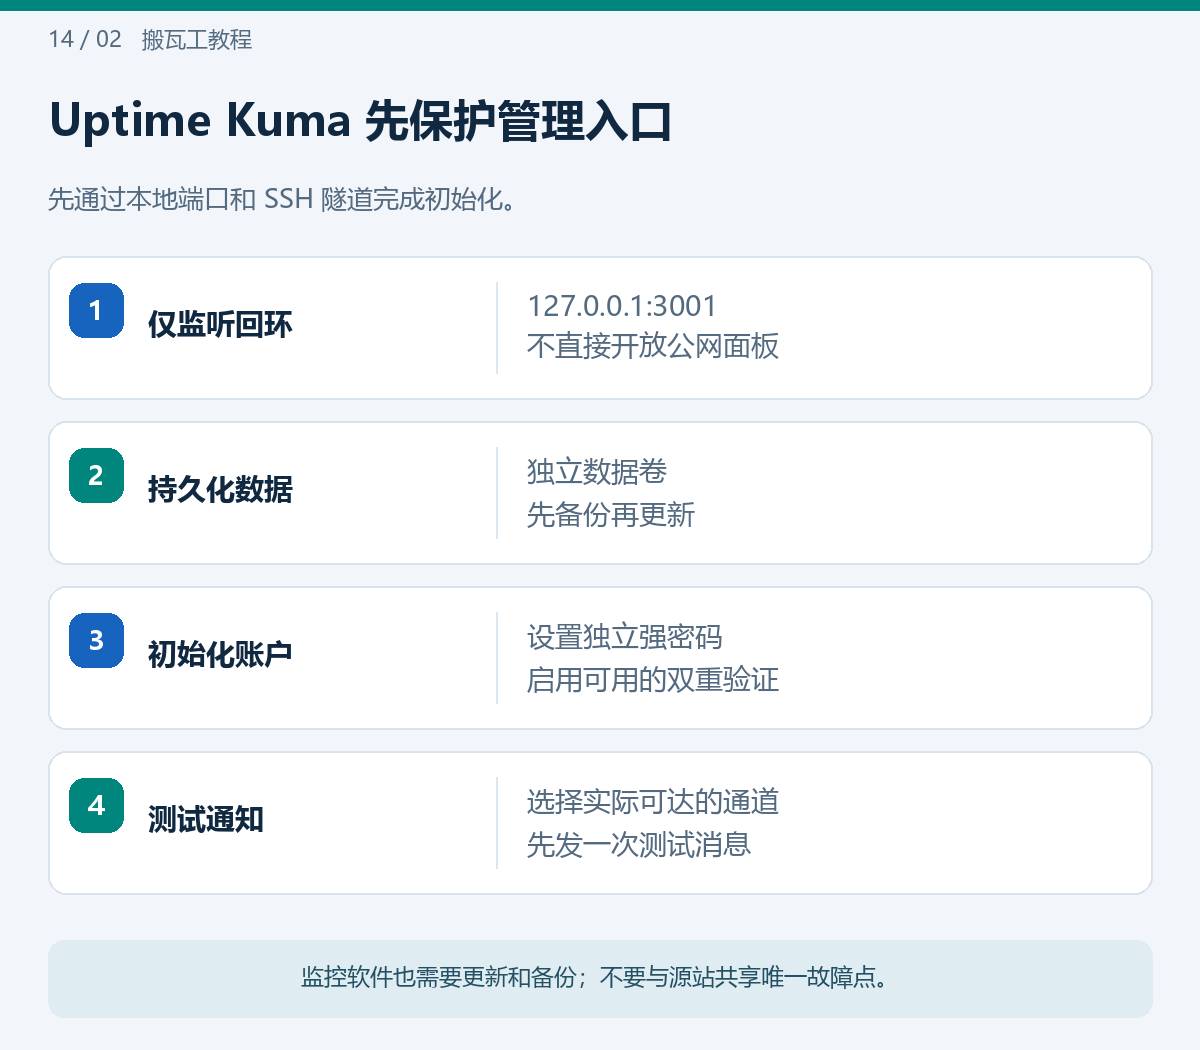
Task: Select the heading 测试通知
Action: 206,820
